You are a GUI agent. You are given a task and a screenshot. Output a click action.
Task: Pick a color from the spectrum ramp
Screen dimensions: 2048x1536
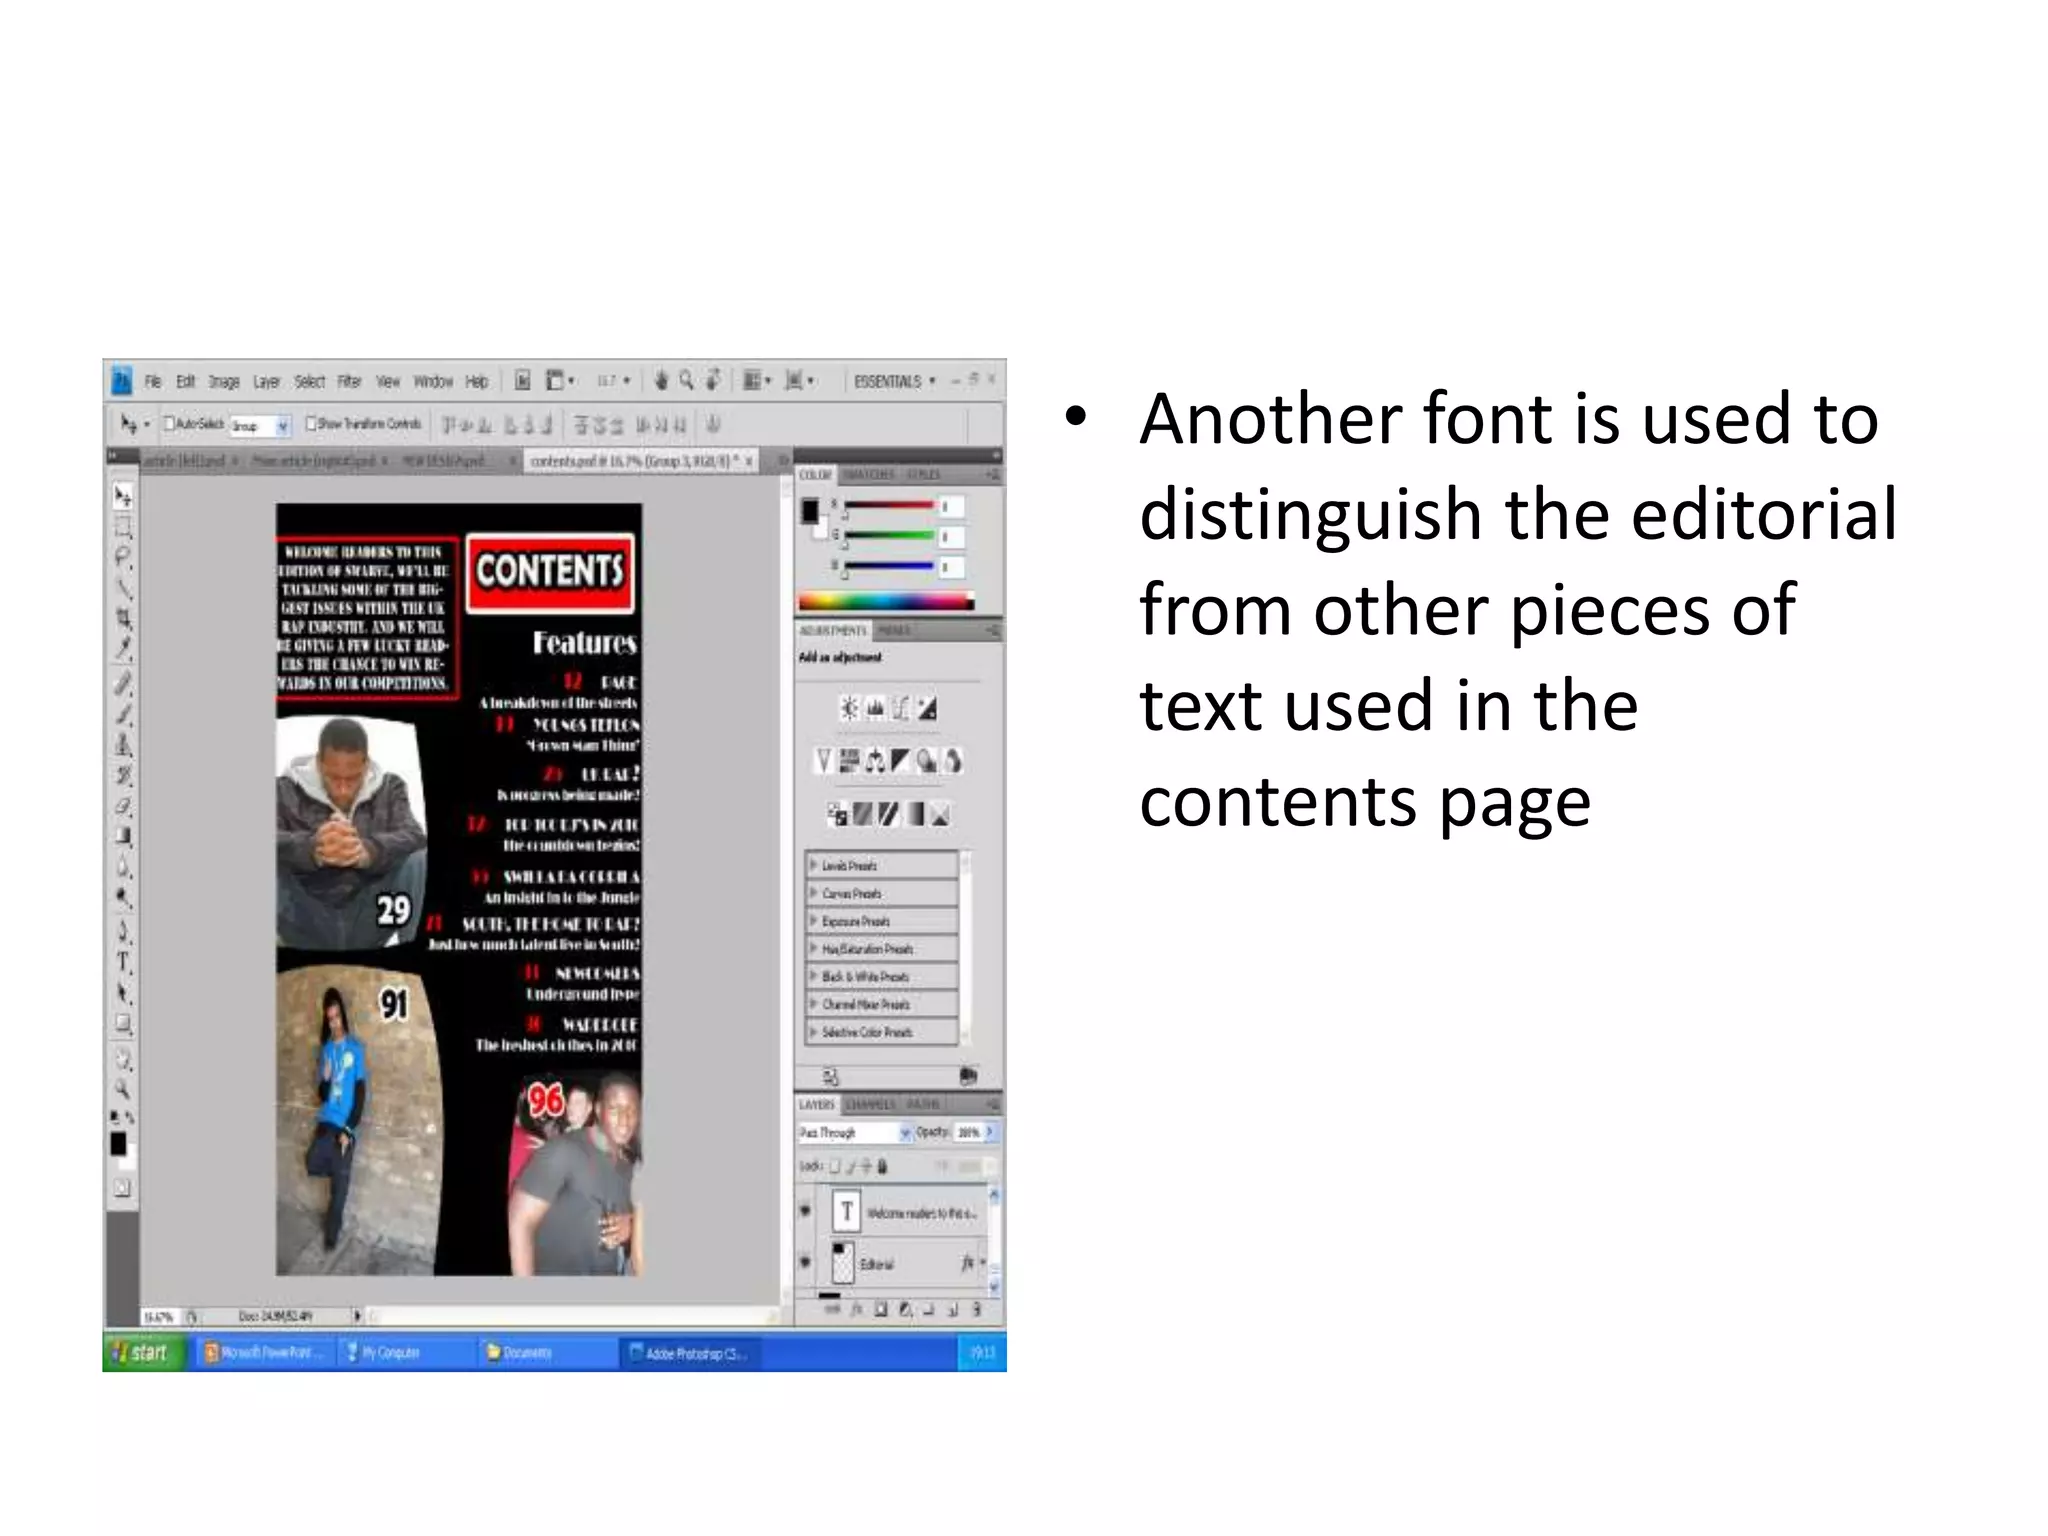pos(885,602)
